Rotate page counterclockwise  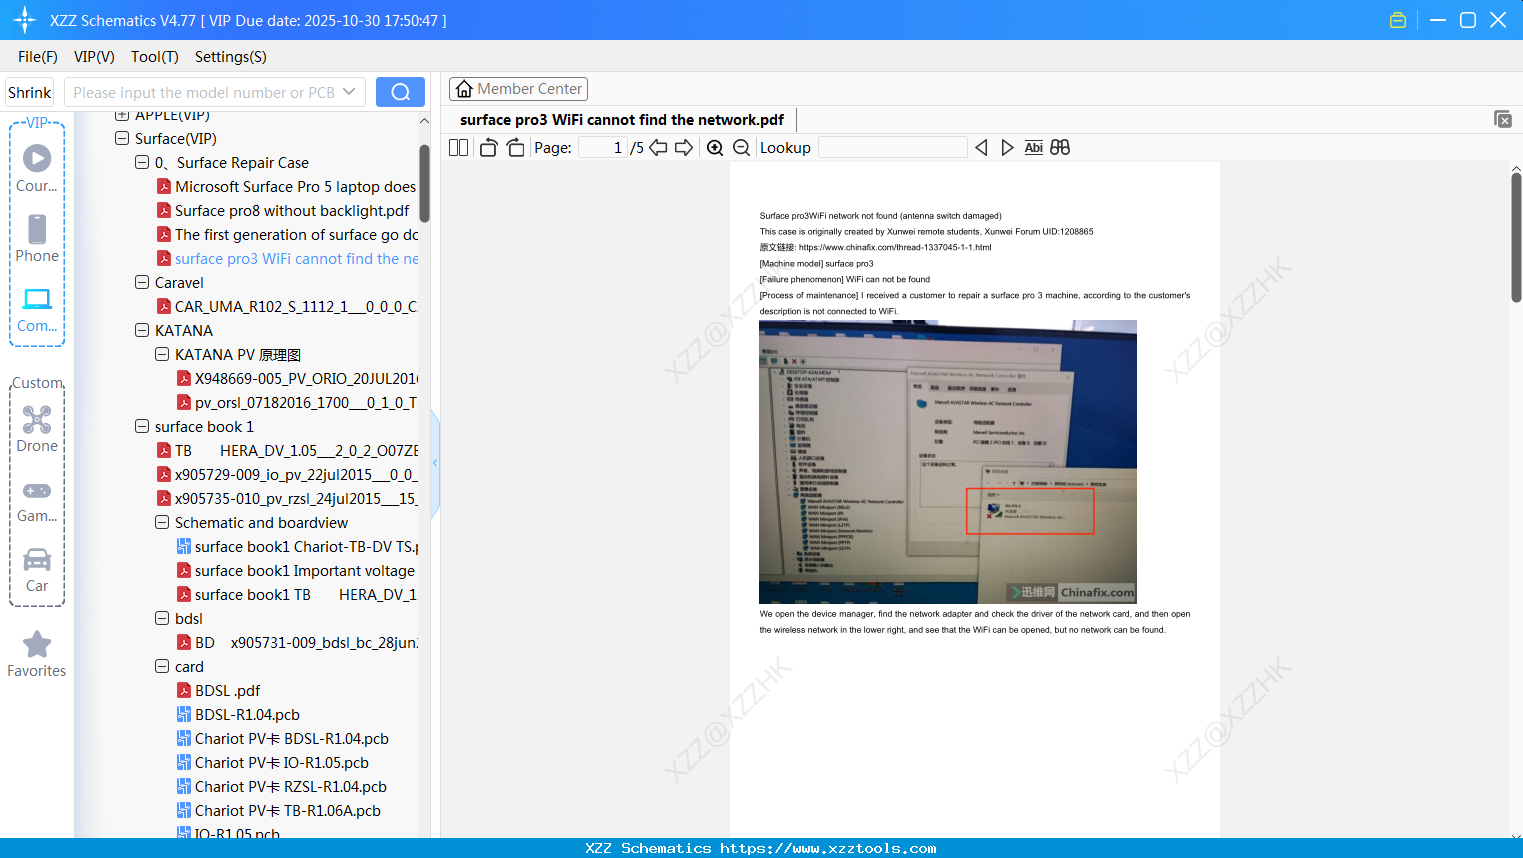(488, 147)
